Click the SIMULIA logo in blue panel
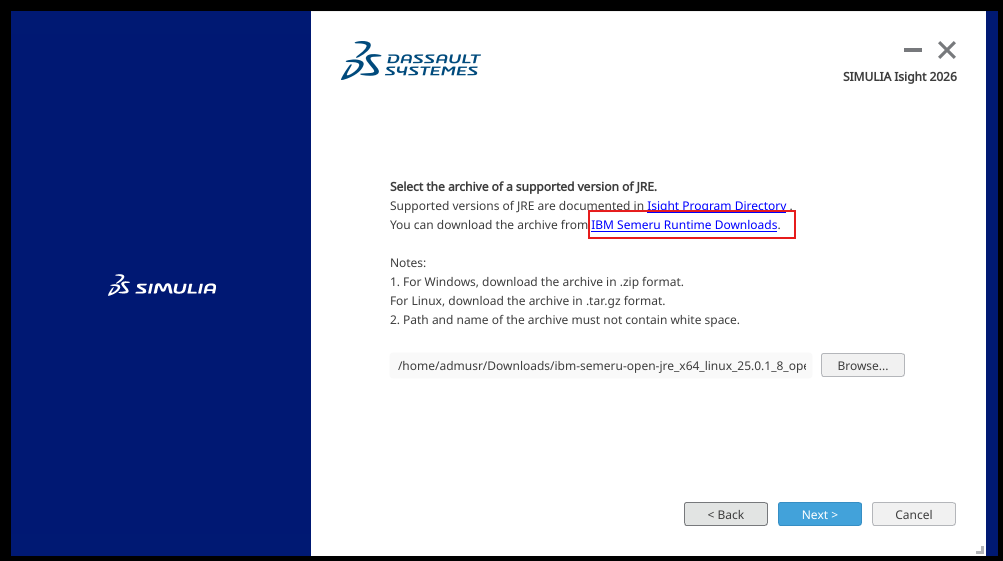Screen dimensions: 1003x561 coord(162,286)
